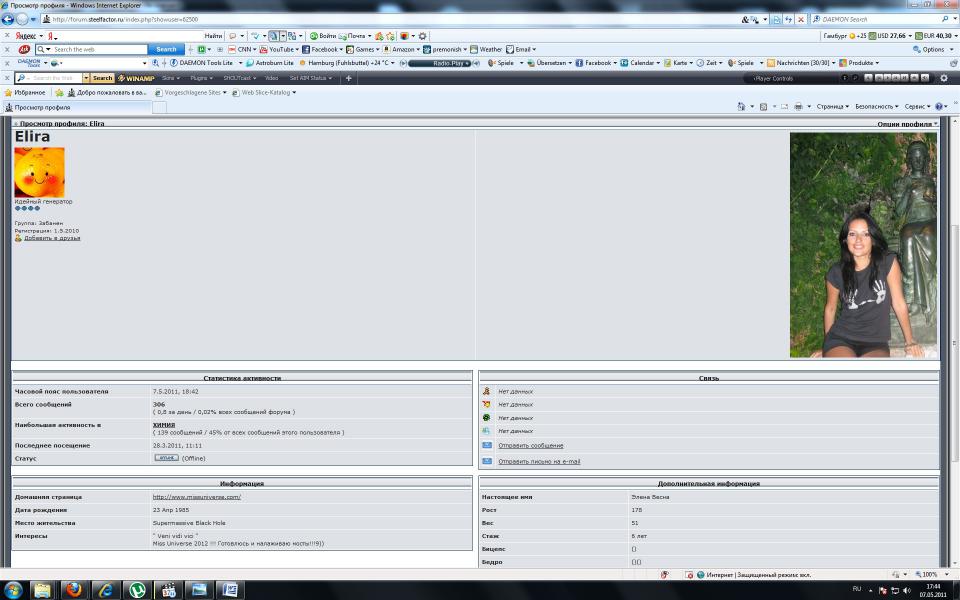Click the Отправить сообщение link

pos(530,446)
